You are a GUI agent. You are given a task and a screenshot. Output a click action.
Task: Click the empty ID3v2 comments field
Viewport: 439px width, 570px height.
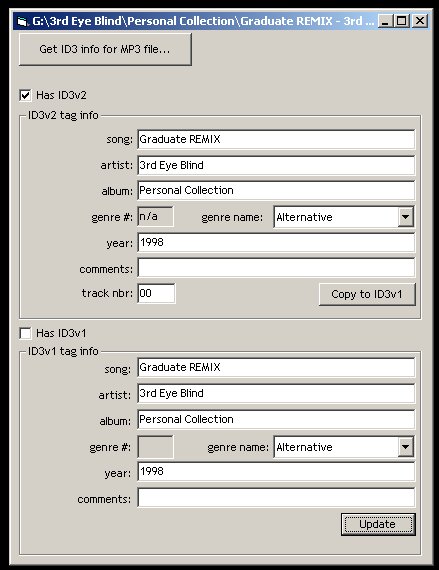pos(276,268)
